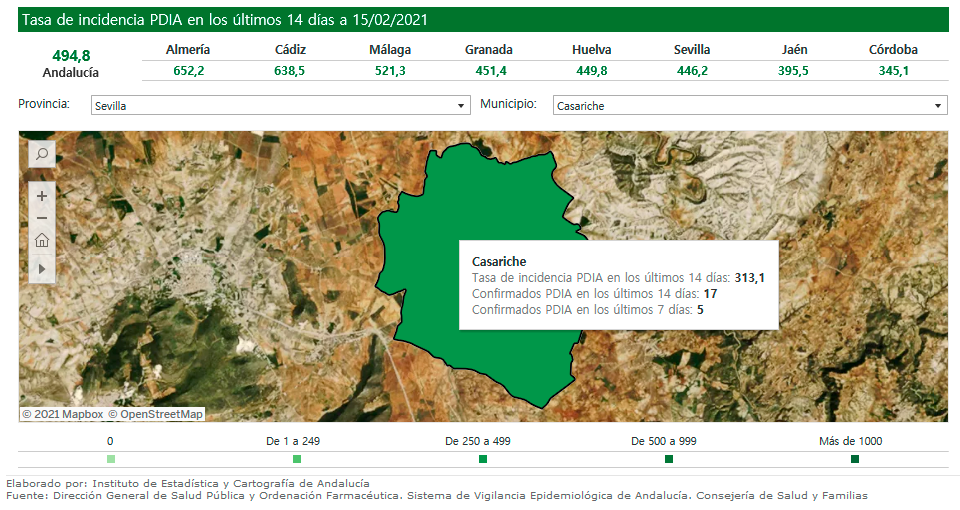Select the Granada incidence value 451,4
Viewport: 960px width, 510px height.
tap(490, 71)
